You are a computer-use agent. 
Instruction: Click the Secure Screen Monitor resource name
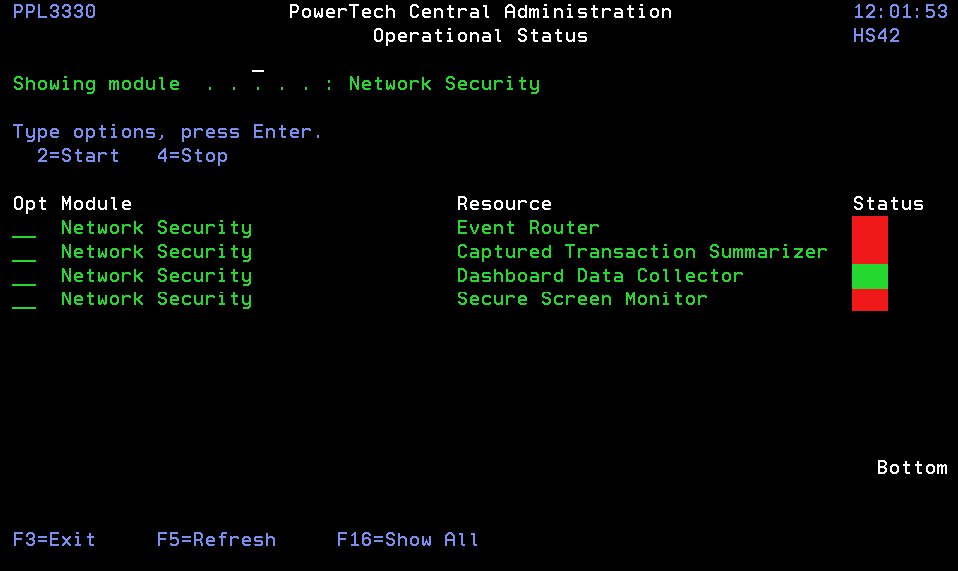click(x=582, y=299)
